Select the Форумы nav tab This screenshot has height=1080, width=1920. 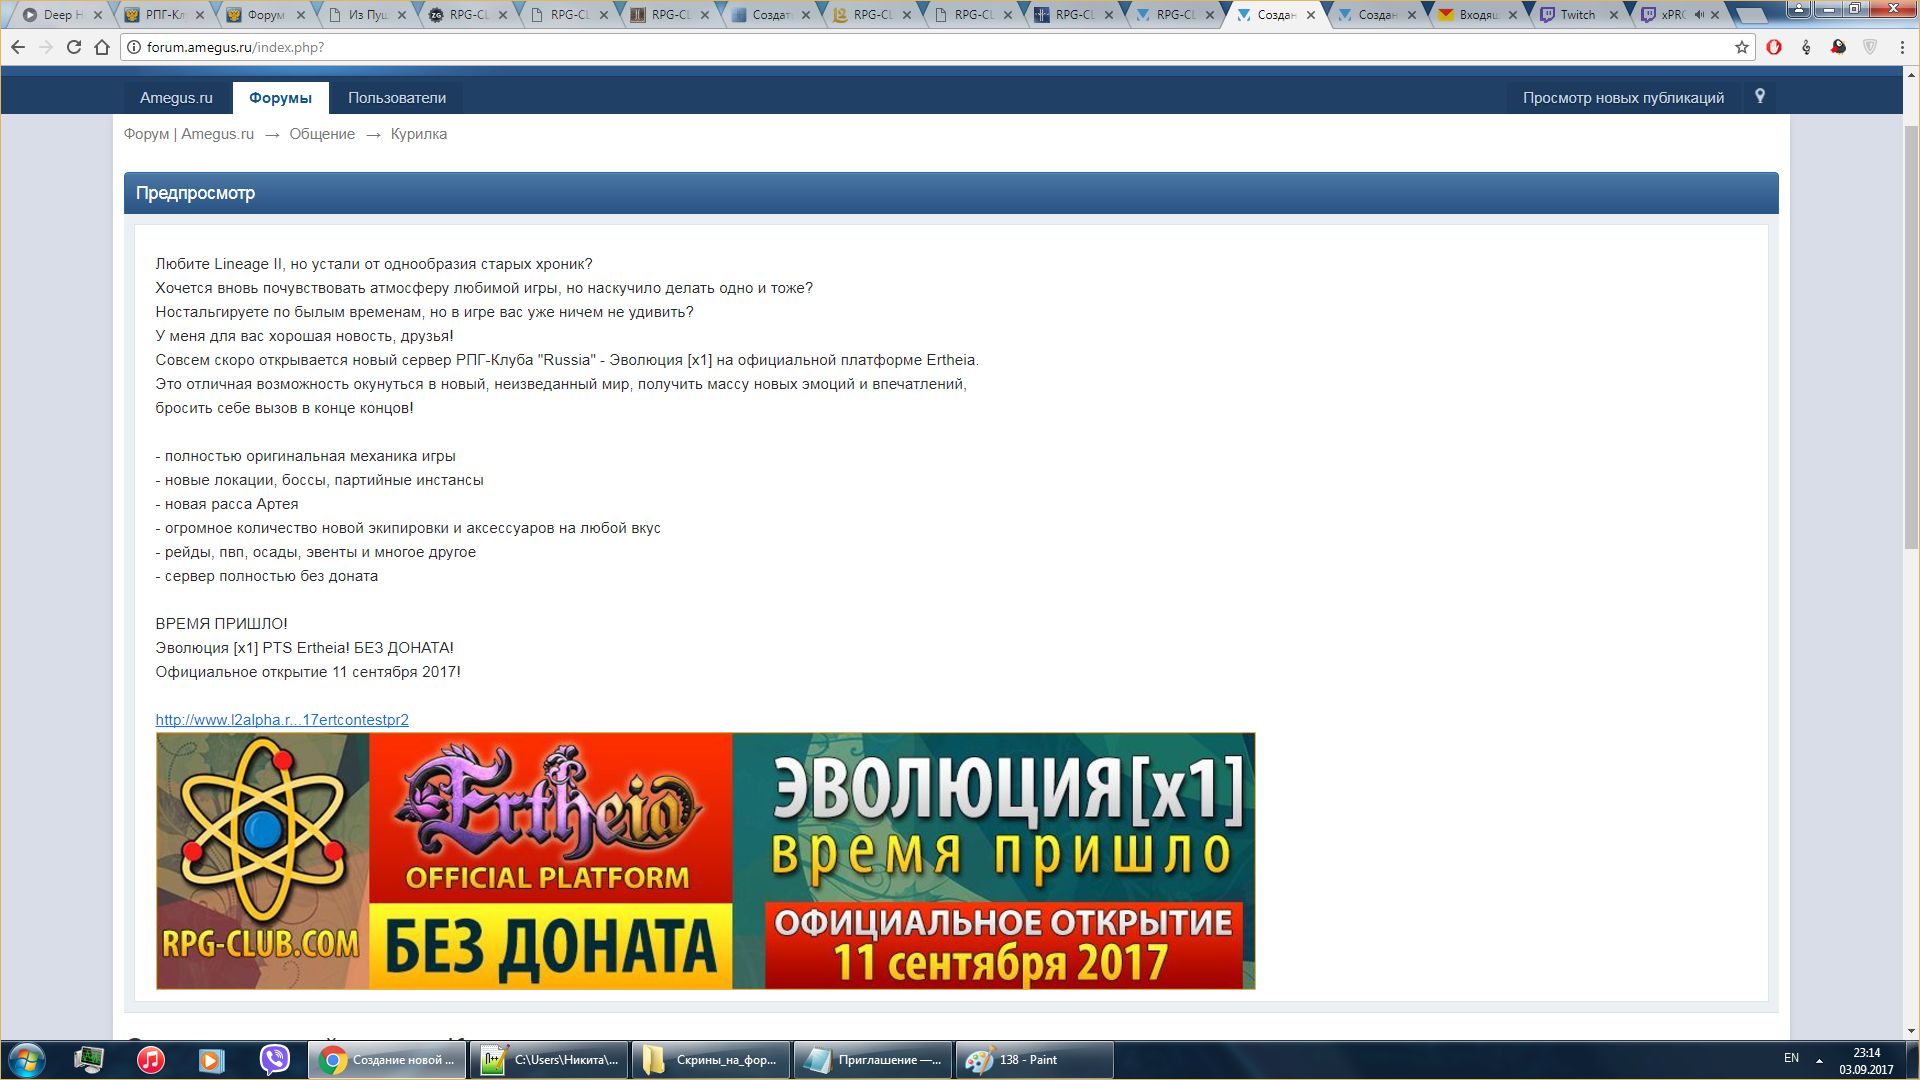(x=280, y=98)
